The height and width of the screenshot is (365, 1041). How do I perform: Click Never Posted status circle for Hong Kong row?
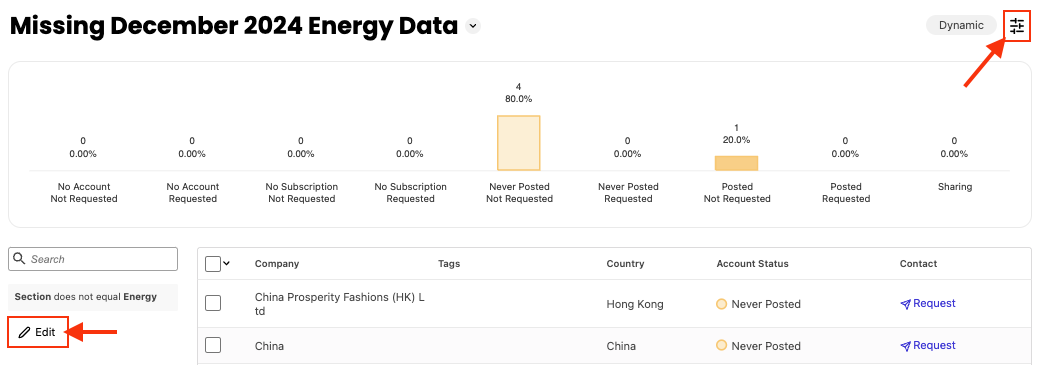click(722, 304)
